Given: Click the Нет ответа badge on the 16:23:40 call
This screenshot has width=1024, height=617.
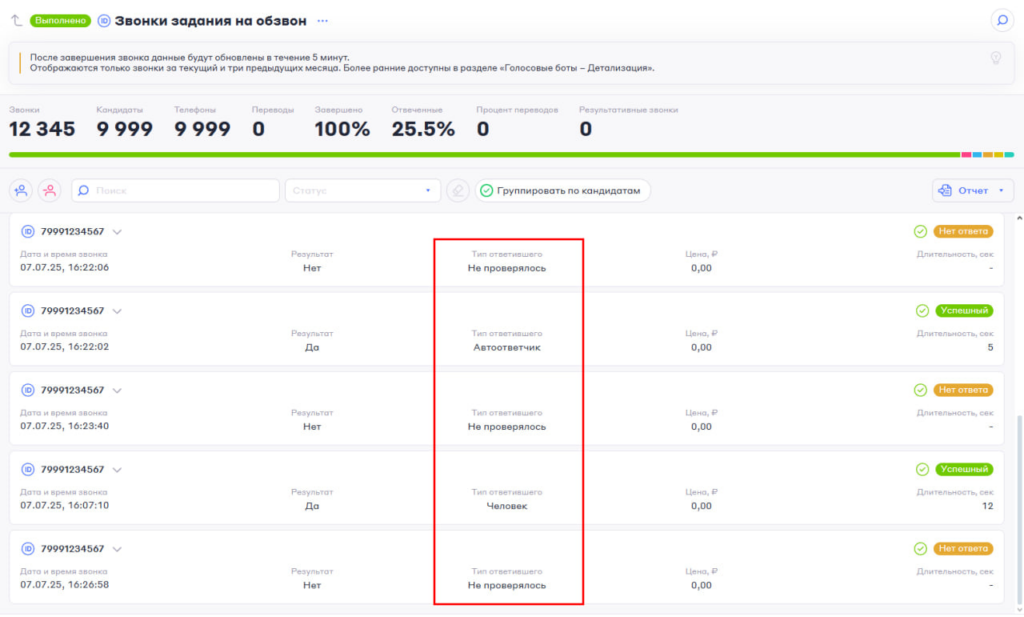Looking at the screenshot, I should 964,390.
